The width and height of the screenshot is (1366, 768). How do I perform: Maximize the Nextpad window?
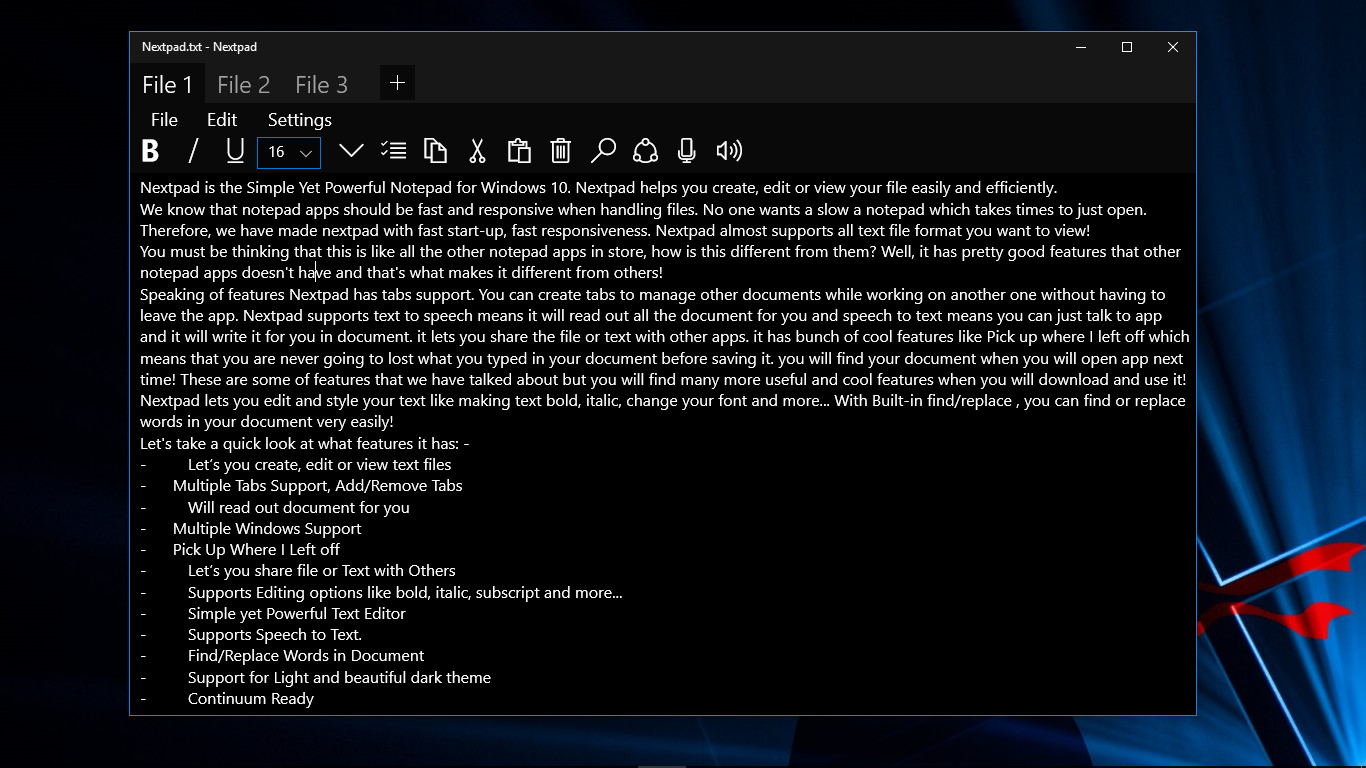click(x=1127, y=47)
